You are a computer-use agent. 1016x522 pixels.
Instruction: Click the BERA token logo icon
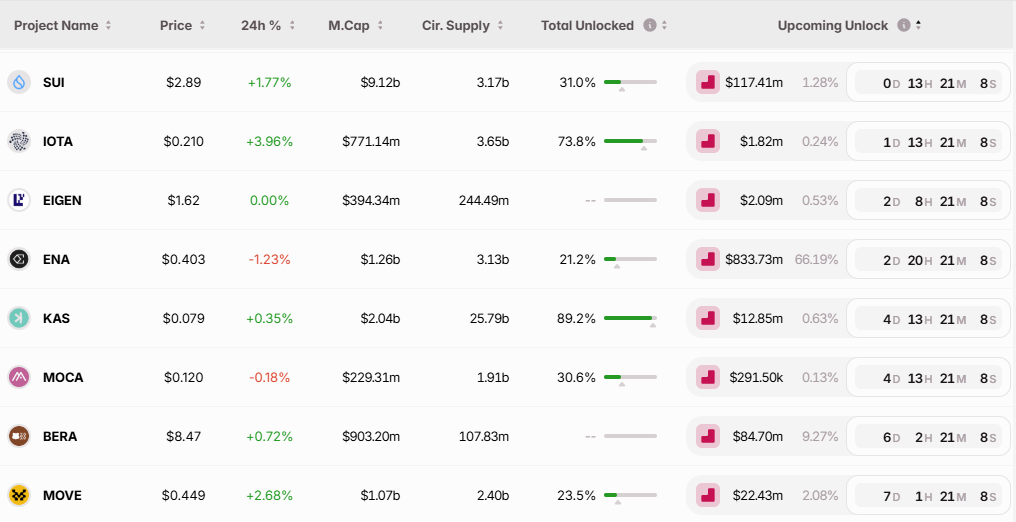(x=19, y=436)
